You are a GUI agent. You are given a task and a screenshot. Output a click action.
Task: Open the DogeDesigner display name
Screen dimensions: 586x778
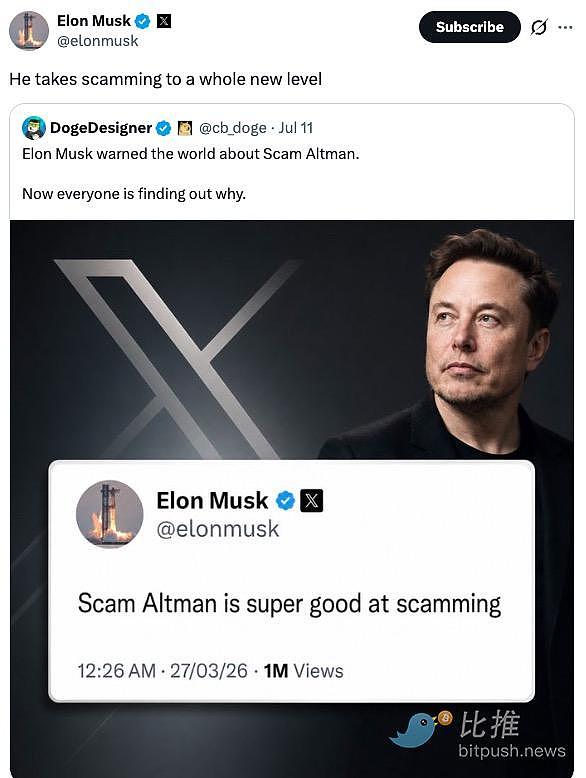click(x=101, y=128)
